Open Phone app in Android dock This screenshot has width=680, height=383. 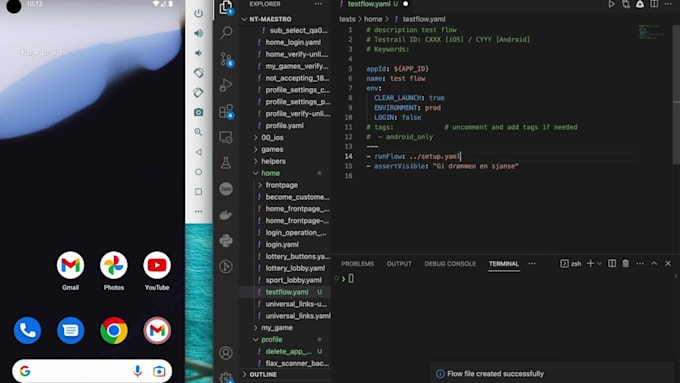(27, 331)
